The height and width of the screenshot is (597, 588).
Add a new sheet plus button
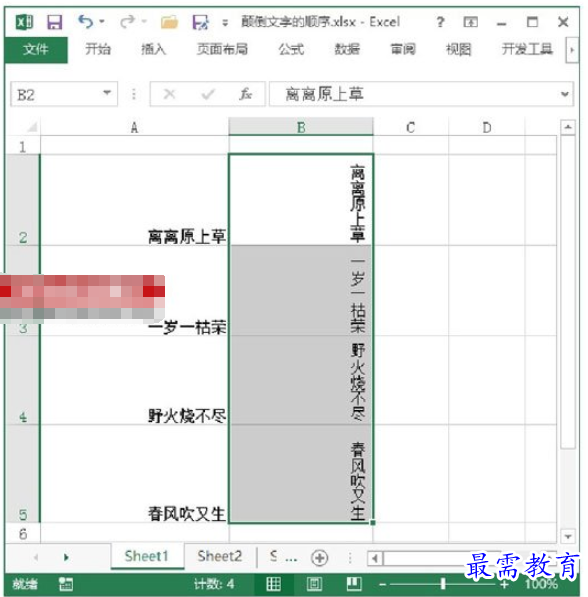(x=319, y=558)
